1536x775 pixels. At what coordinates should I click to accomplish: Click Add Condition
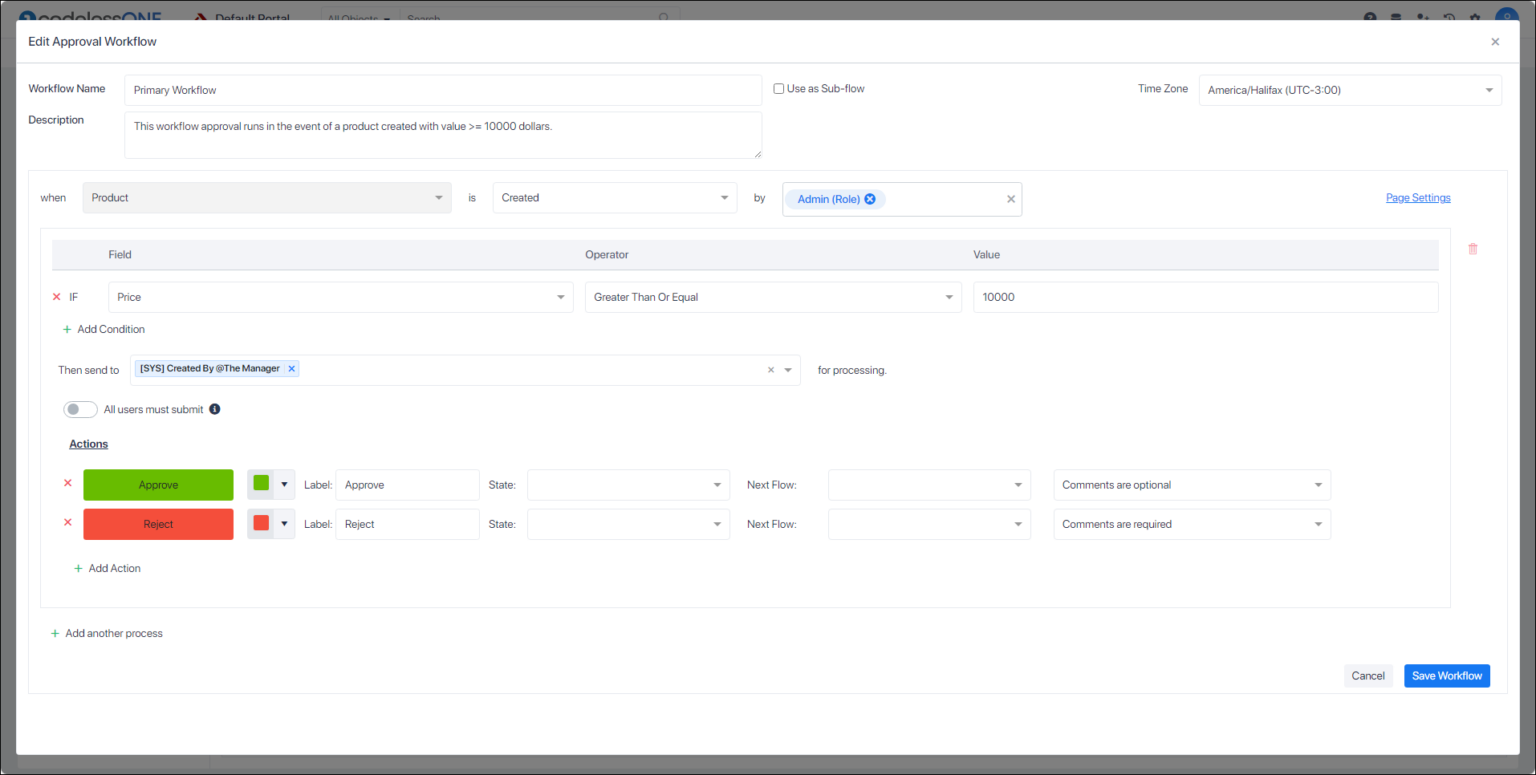[x=111, y=329]
